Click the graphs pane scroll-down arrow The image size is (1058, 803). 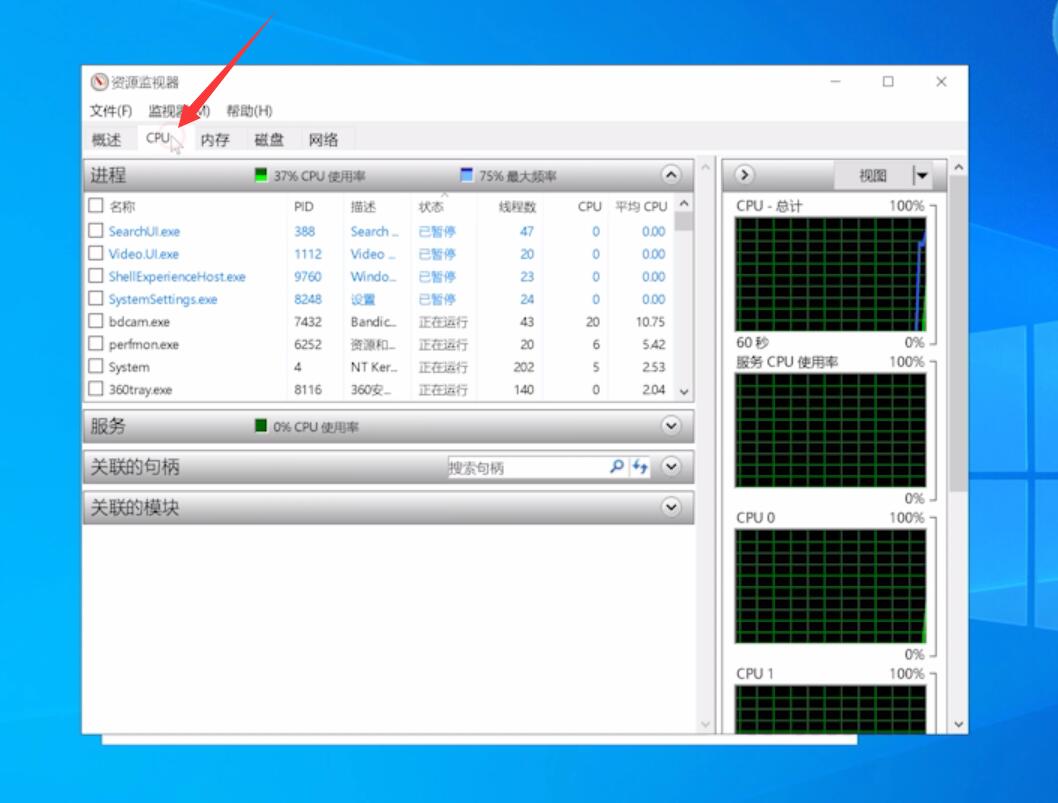pos(959,725)
